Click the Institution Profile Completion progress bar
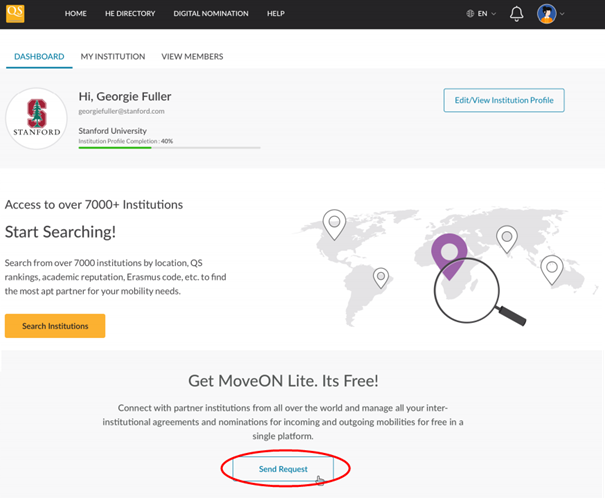 169,148
